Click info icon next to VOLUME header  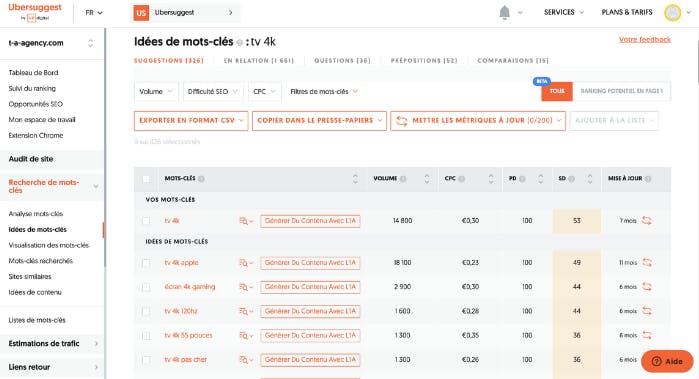[403, 179]
